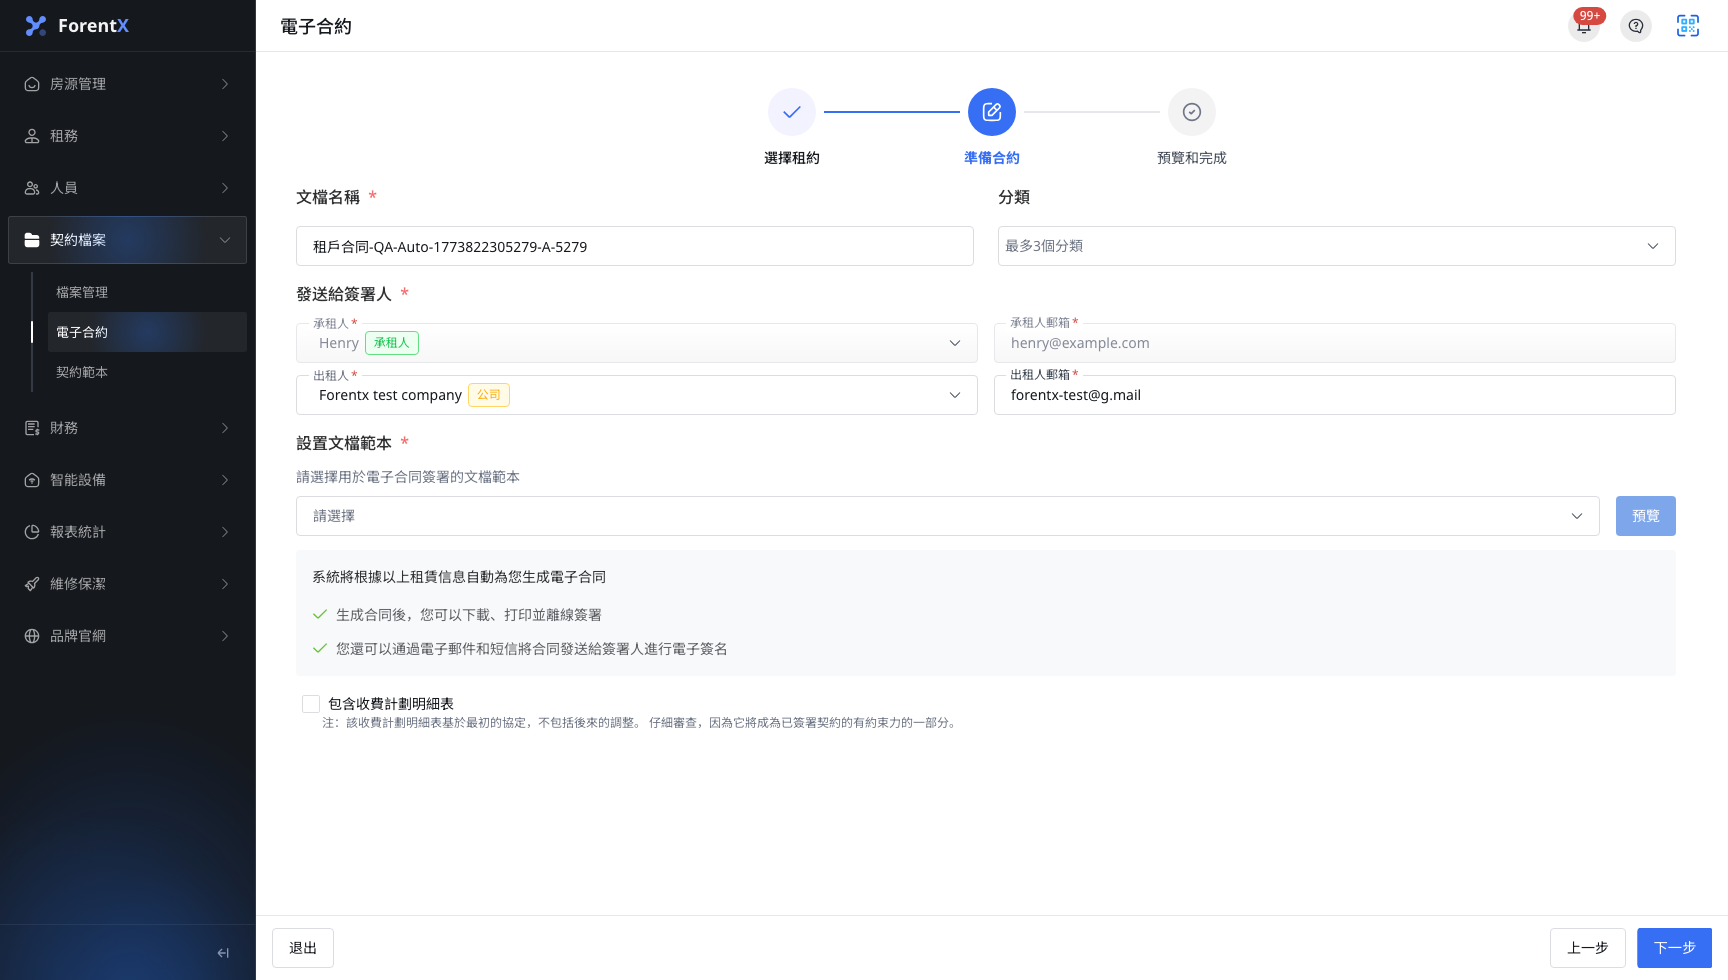Open the 出租人 Forentx test company dropdown

coord(637,395)
